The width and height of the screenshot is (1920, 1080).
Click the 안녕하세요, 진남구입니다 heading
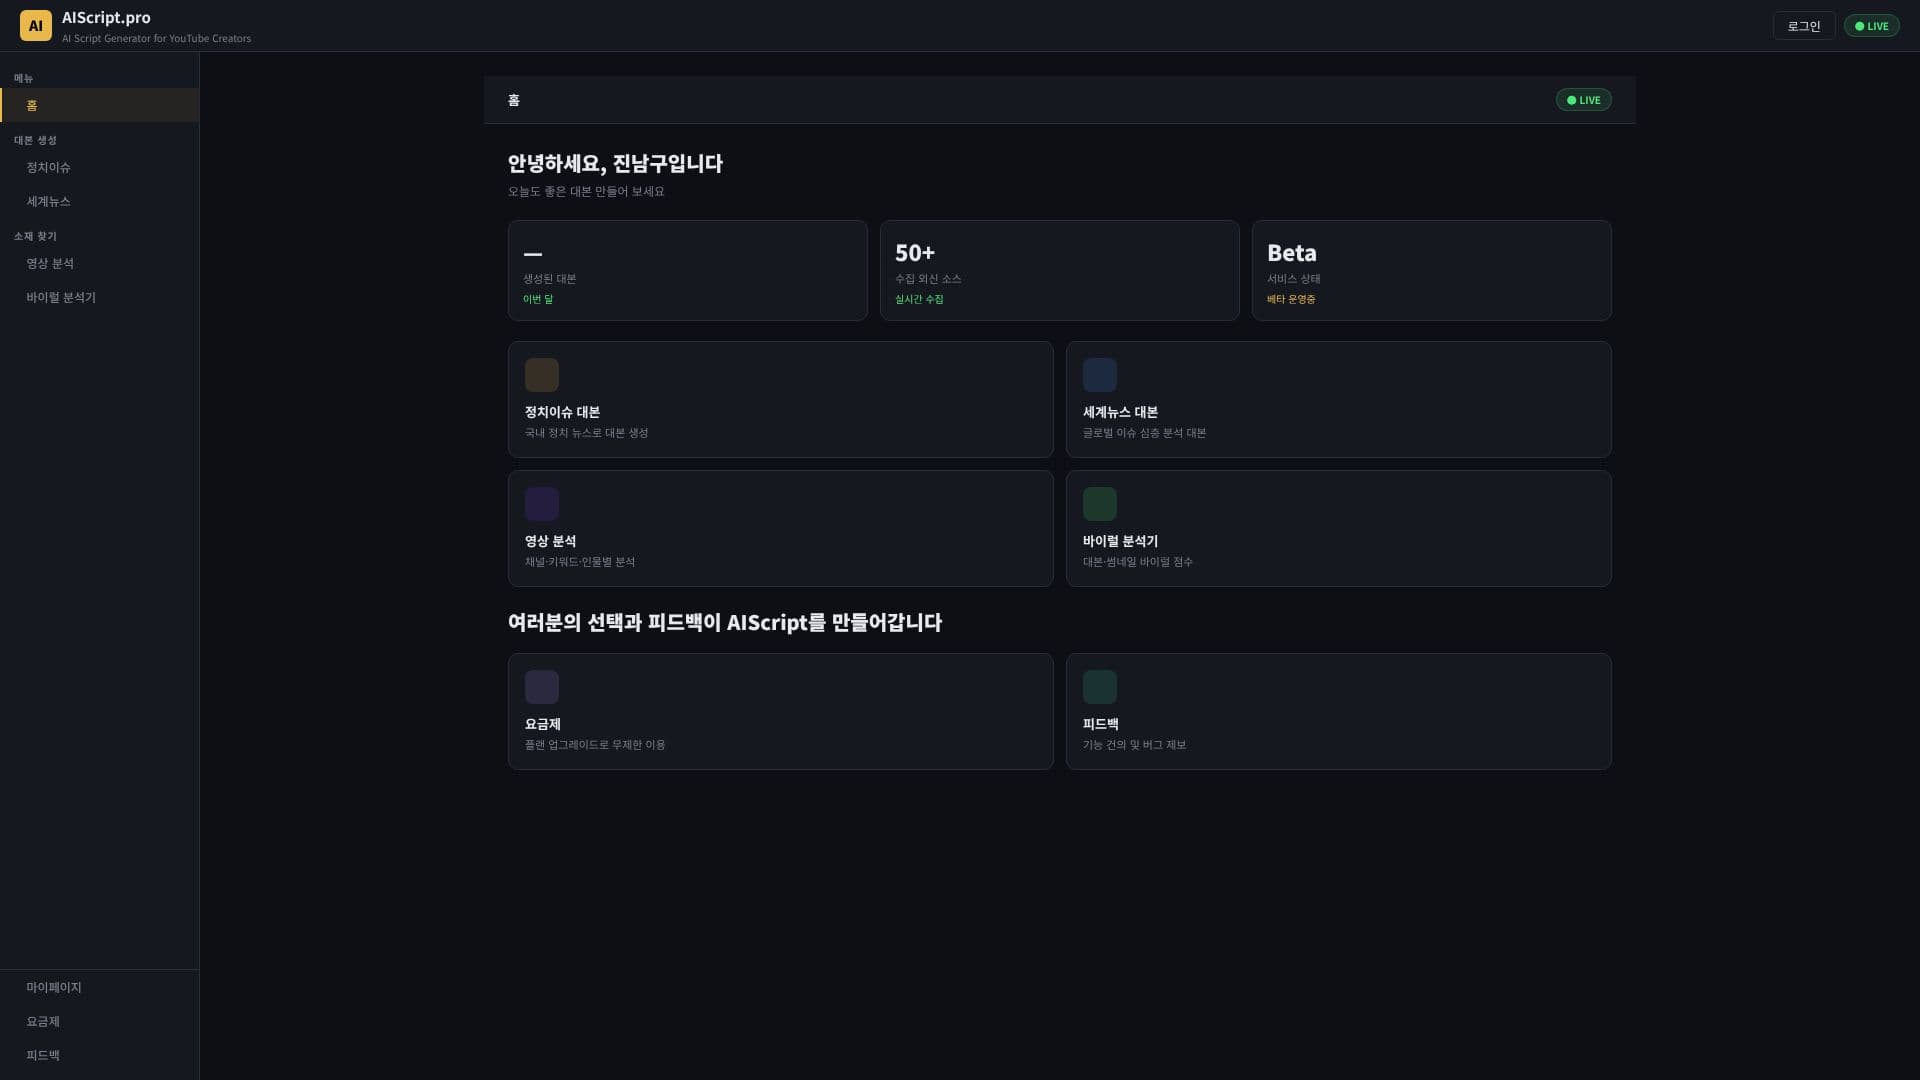(x=615, y=163)
